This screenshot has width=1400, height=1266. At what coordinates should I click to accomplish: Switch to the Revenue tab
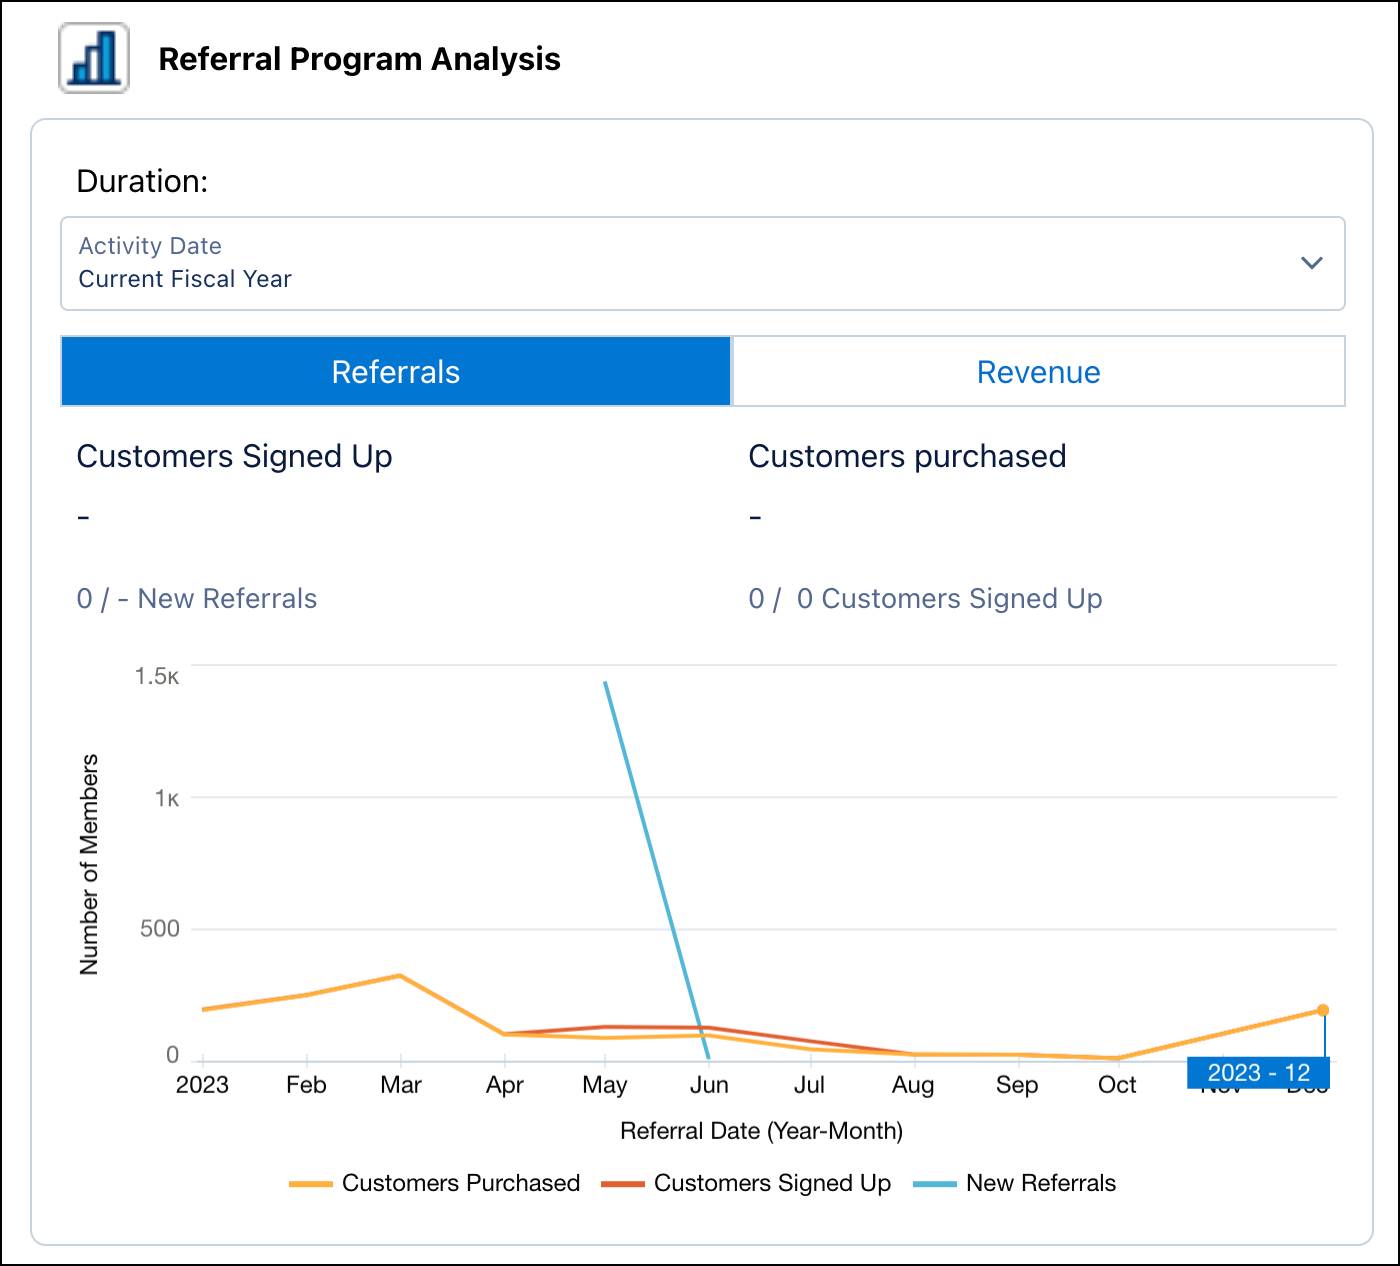click(1038, 371)
